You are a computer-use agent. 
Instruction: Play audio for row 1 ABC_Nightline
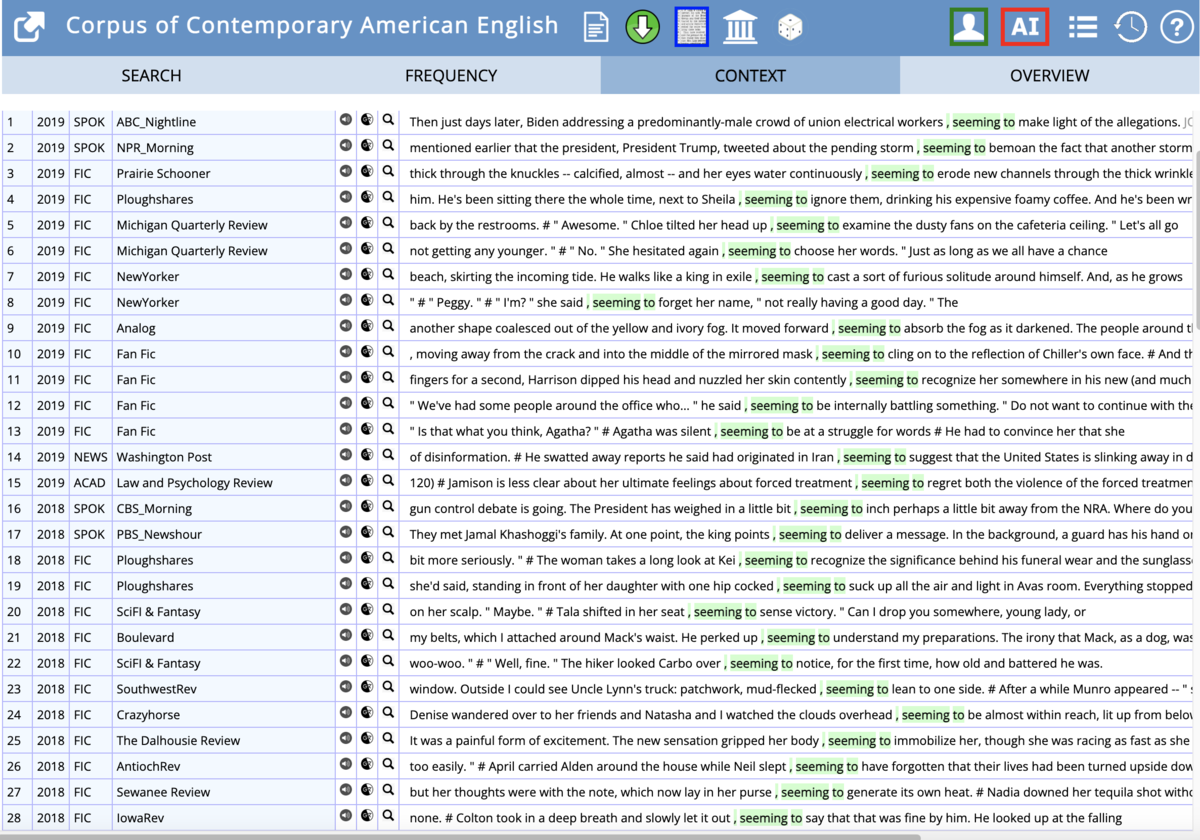click(345, 120)
